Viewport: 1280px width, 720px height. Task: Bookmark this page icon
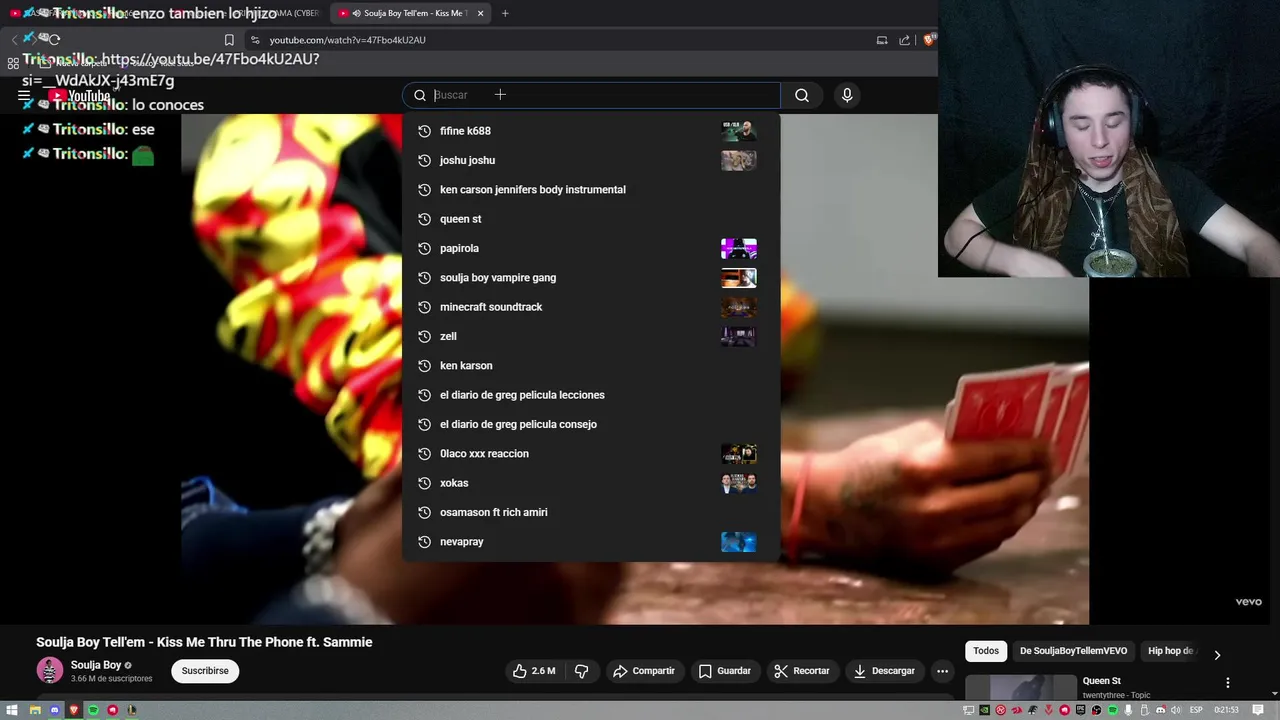tap(229, 40)
